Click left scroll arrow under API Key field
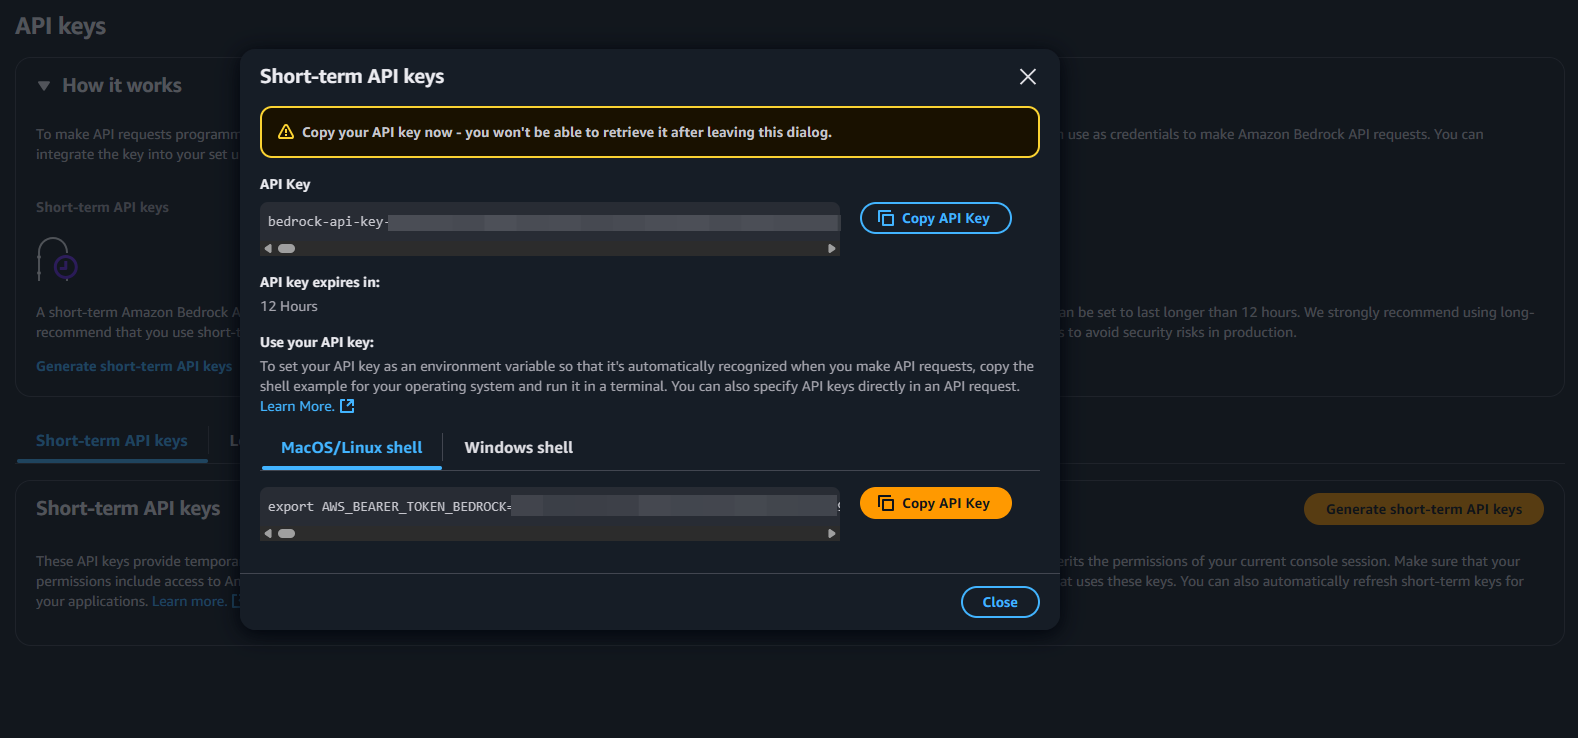This screenshot has height=738, width=1578. pos(268,249)
